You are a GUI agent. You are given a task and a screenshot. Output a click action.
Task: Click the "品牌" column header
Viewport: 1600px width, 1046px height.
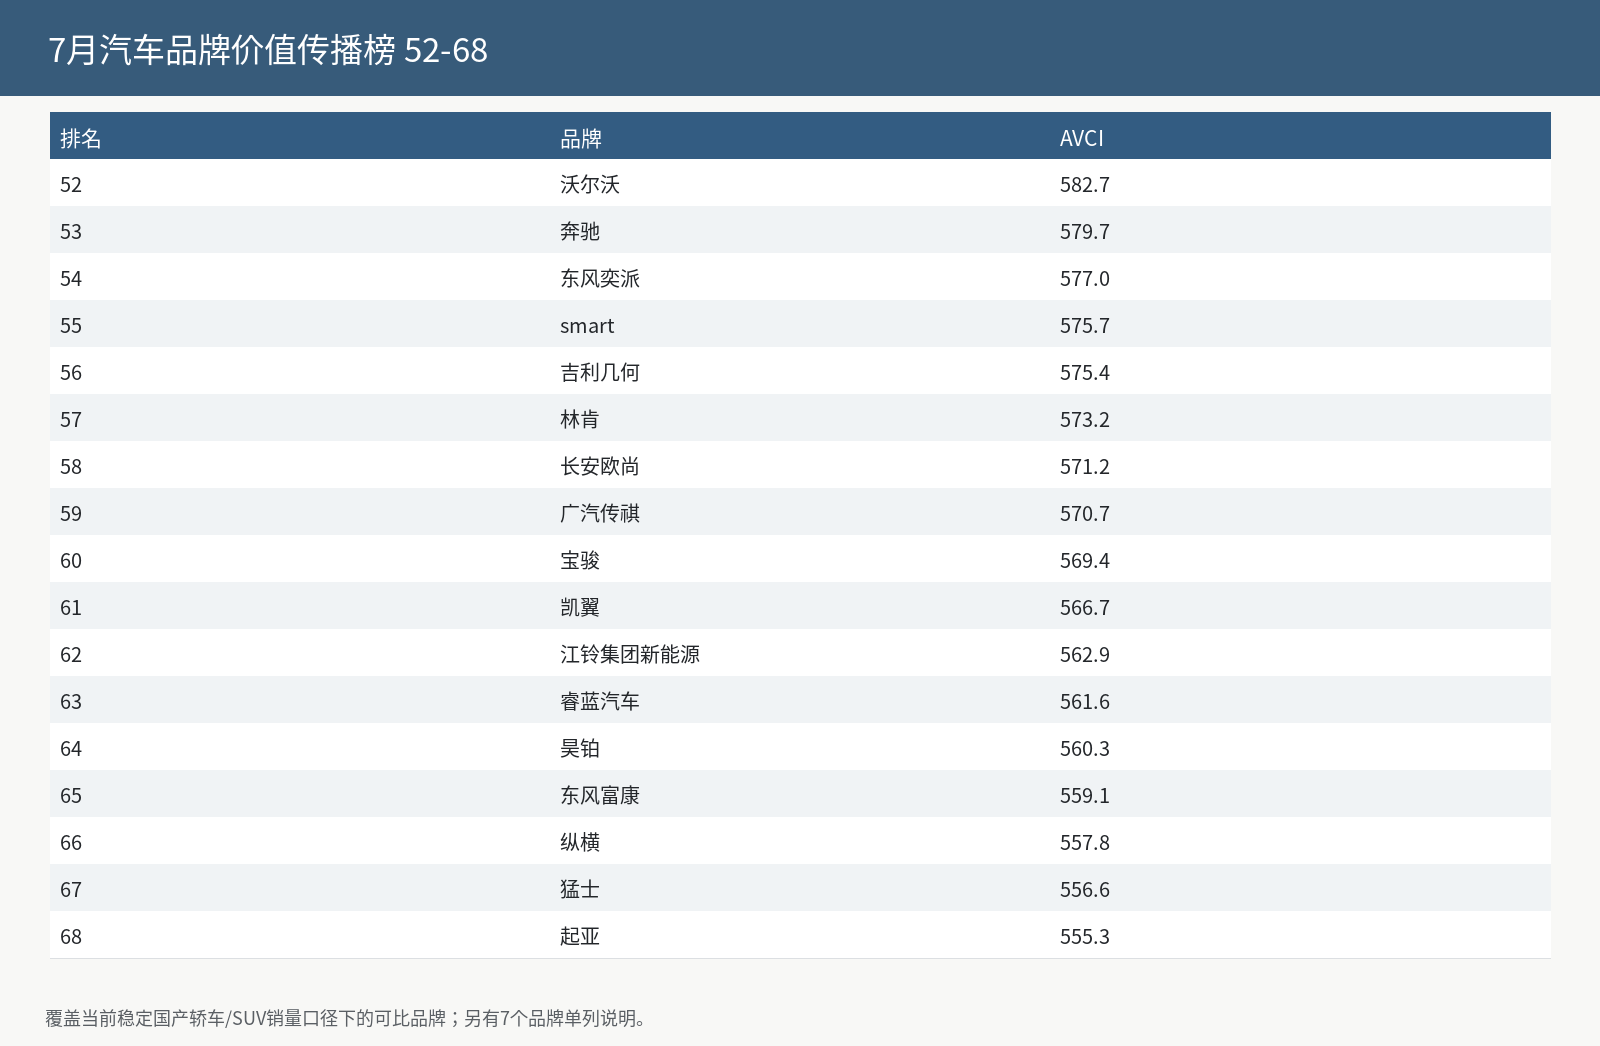(x=581, y=138)
